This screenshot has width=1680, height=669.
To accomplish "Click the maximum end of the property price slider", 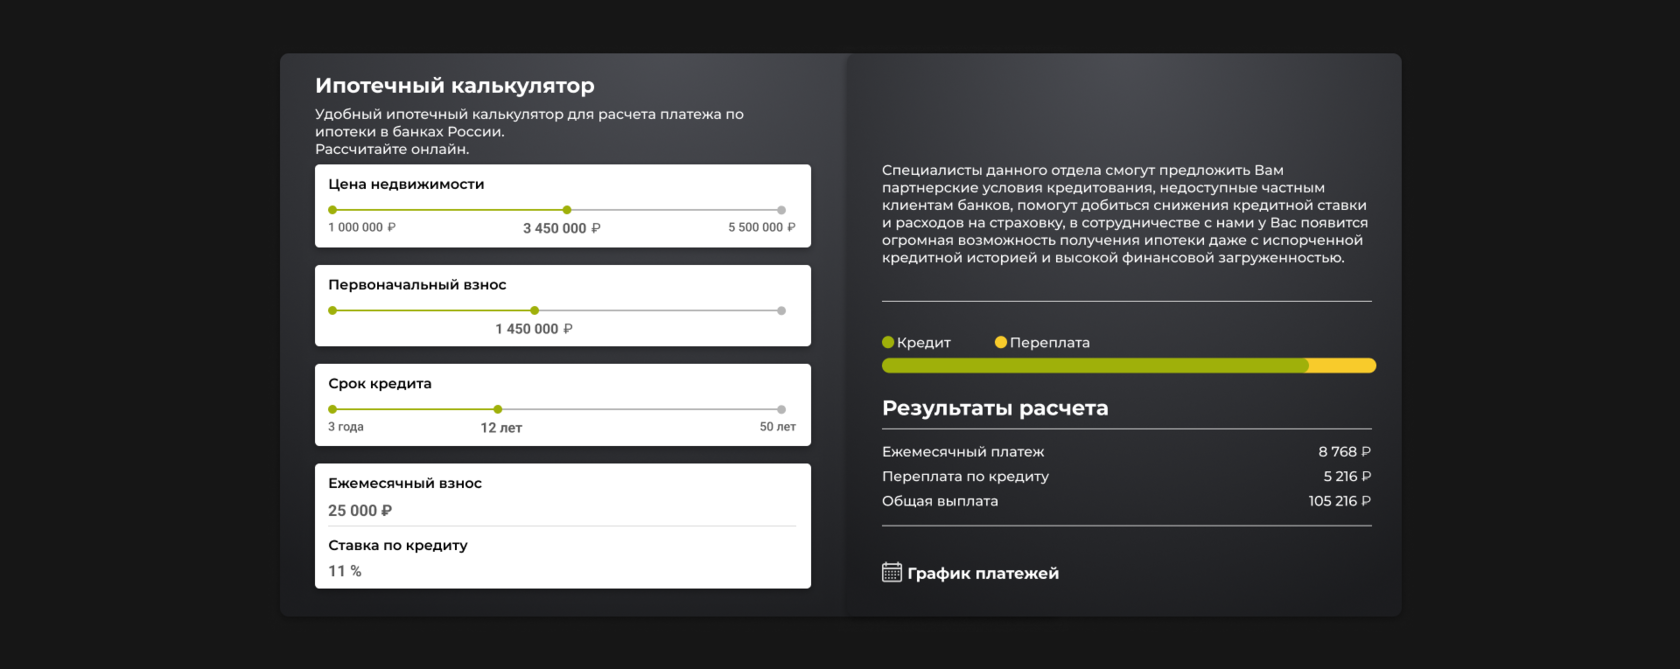I will [x=781, y=210].
